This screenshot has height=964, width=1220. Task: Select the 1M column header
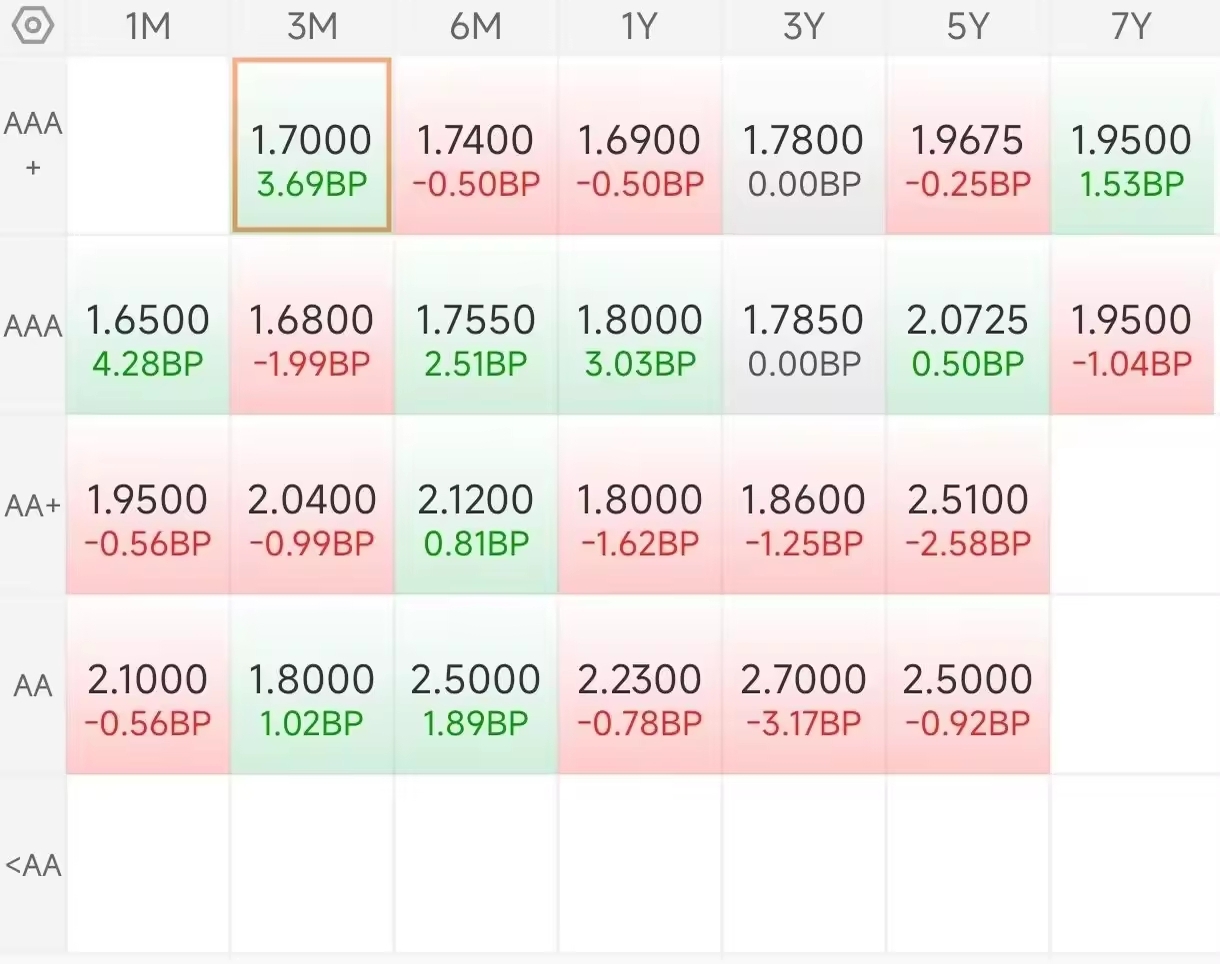pos(148,27)
